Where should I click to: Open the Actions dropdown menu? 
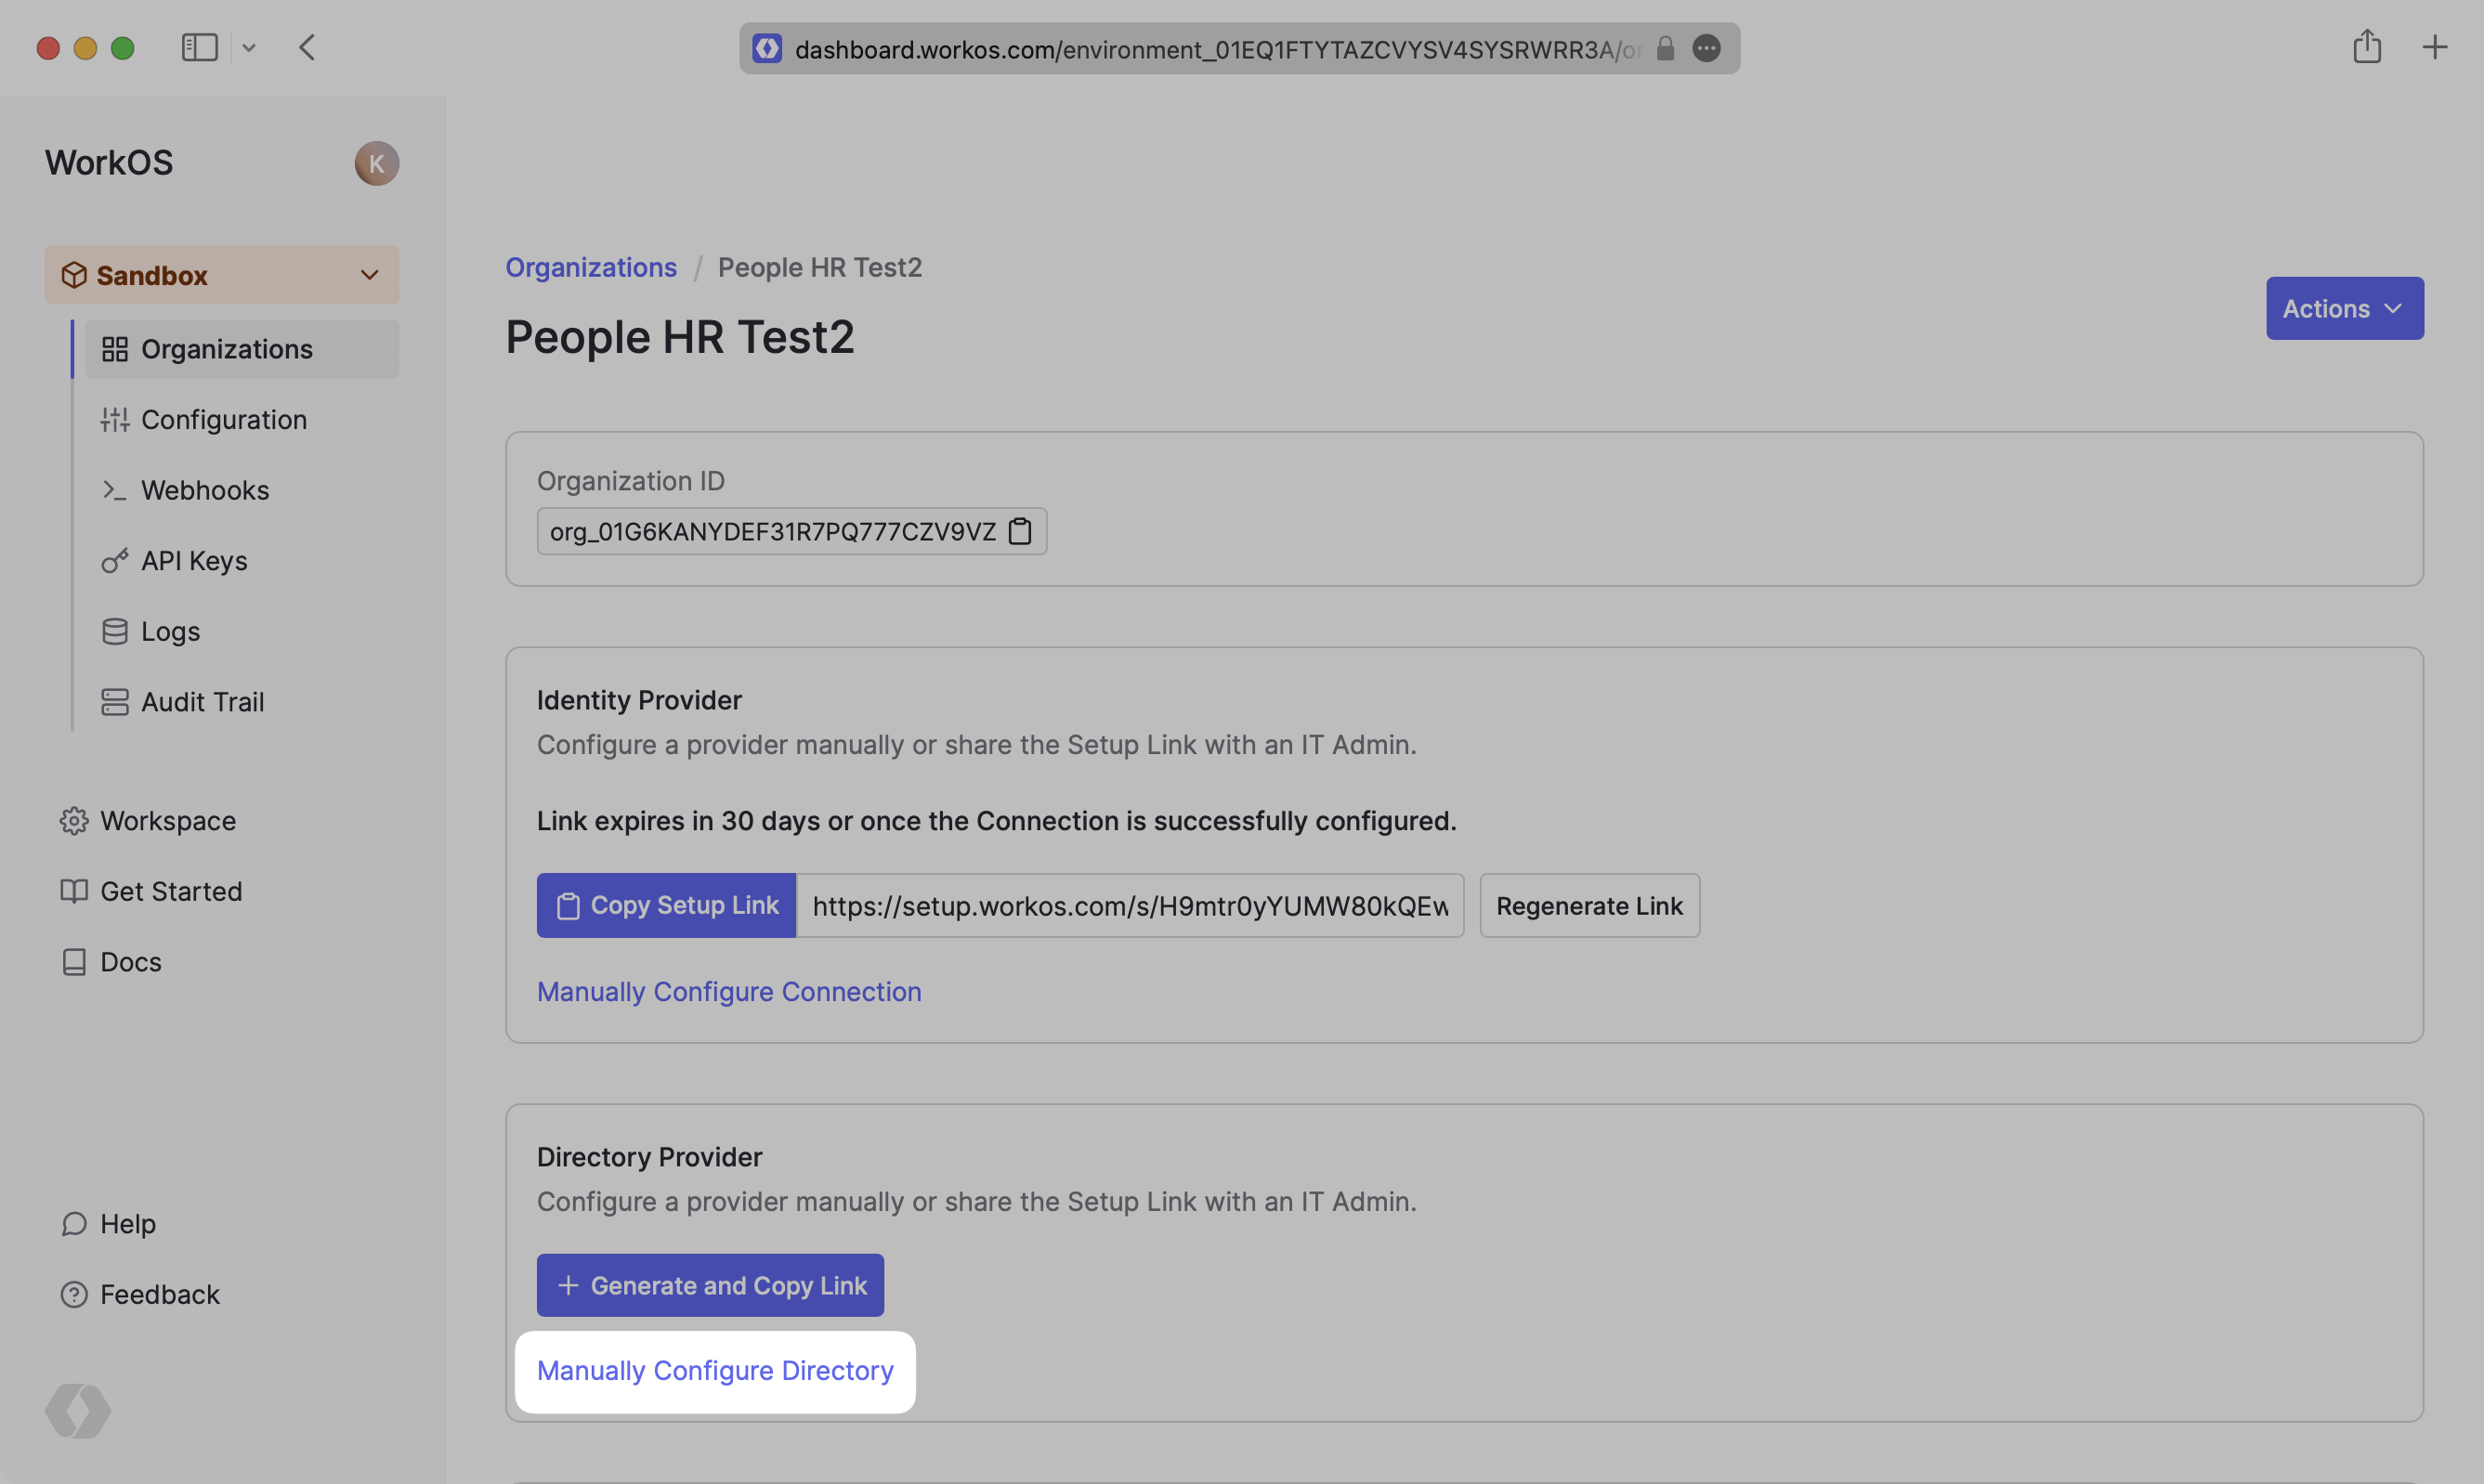click(2344, 308)
